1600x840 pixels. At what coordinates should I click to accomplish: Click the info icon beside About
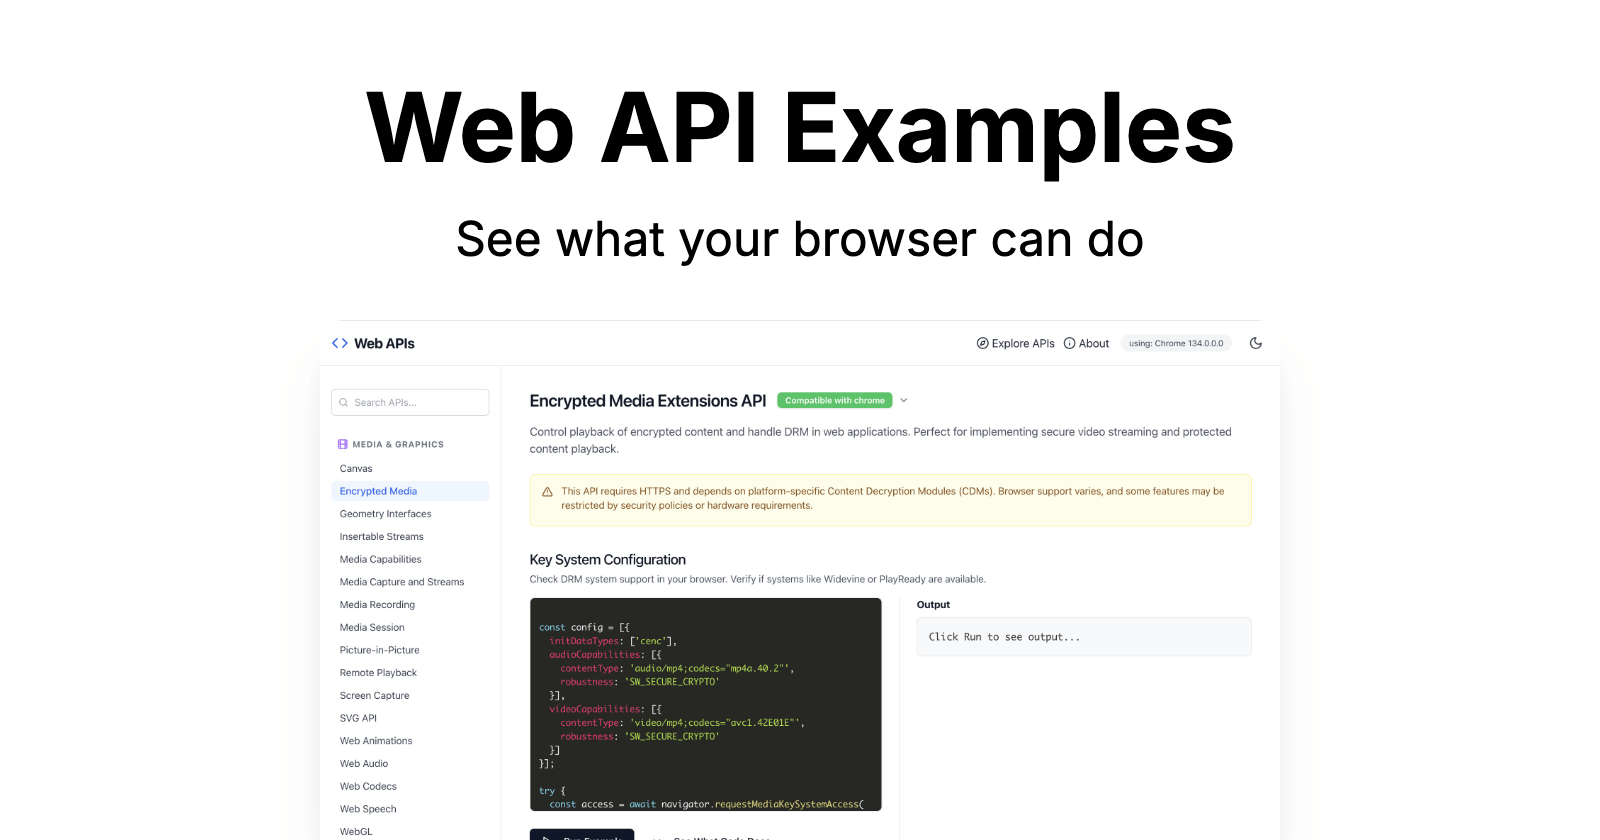[x=1069, y=343]
